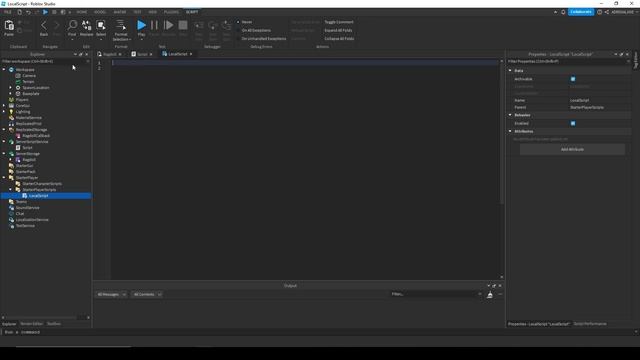Viewport: 640px width, 360px height.
Task: Collapse the Behavior properties section
Action: (510, 115)
